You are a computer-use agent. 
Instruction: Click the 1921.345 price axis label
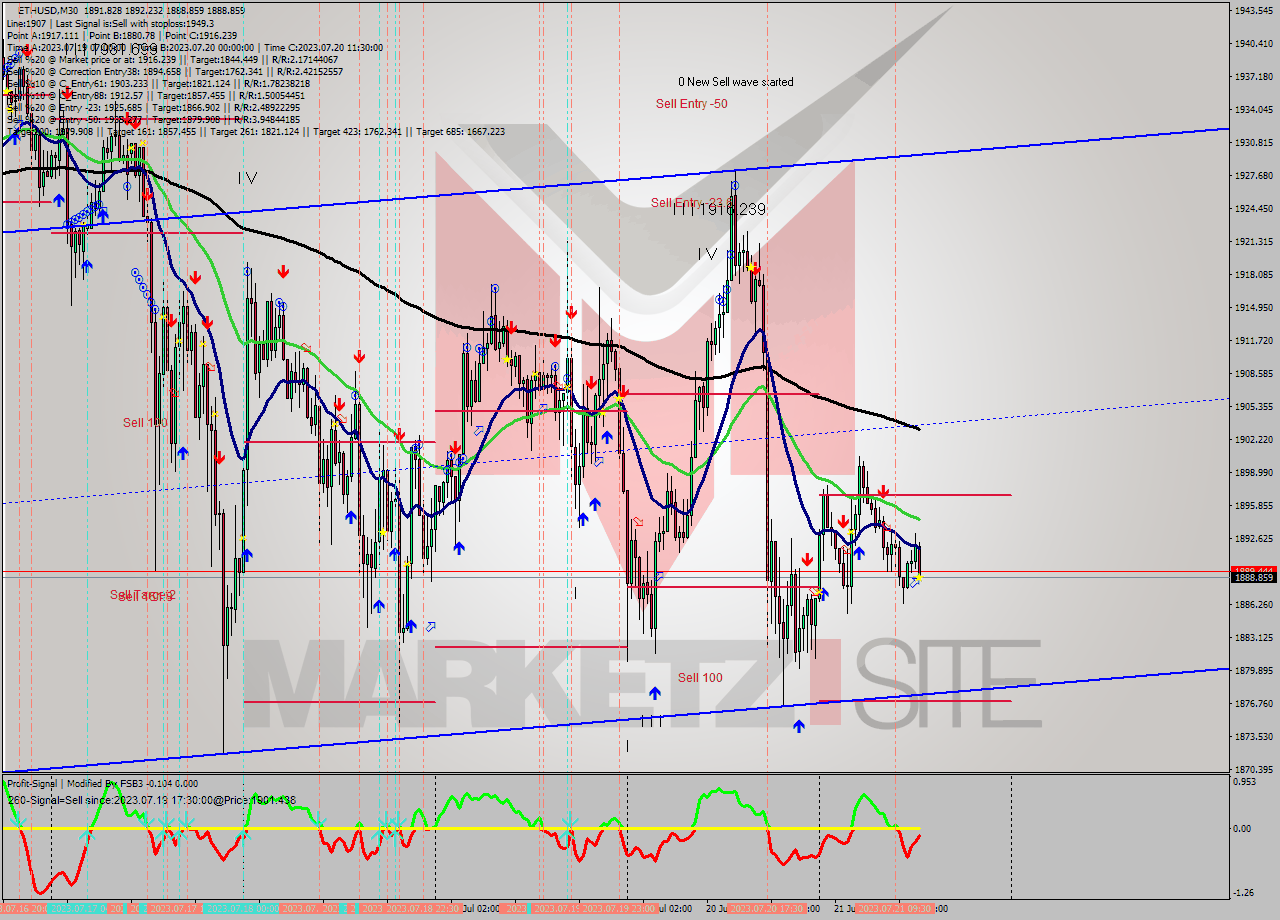click(x=1253, y=241)
